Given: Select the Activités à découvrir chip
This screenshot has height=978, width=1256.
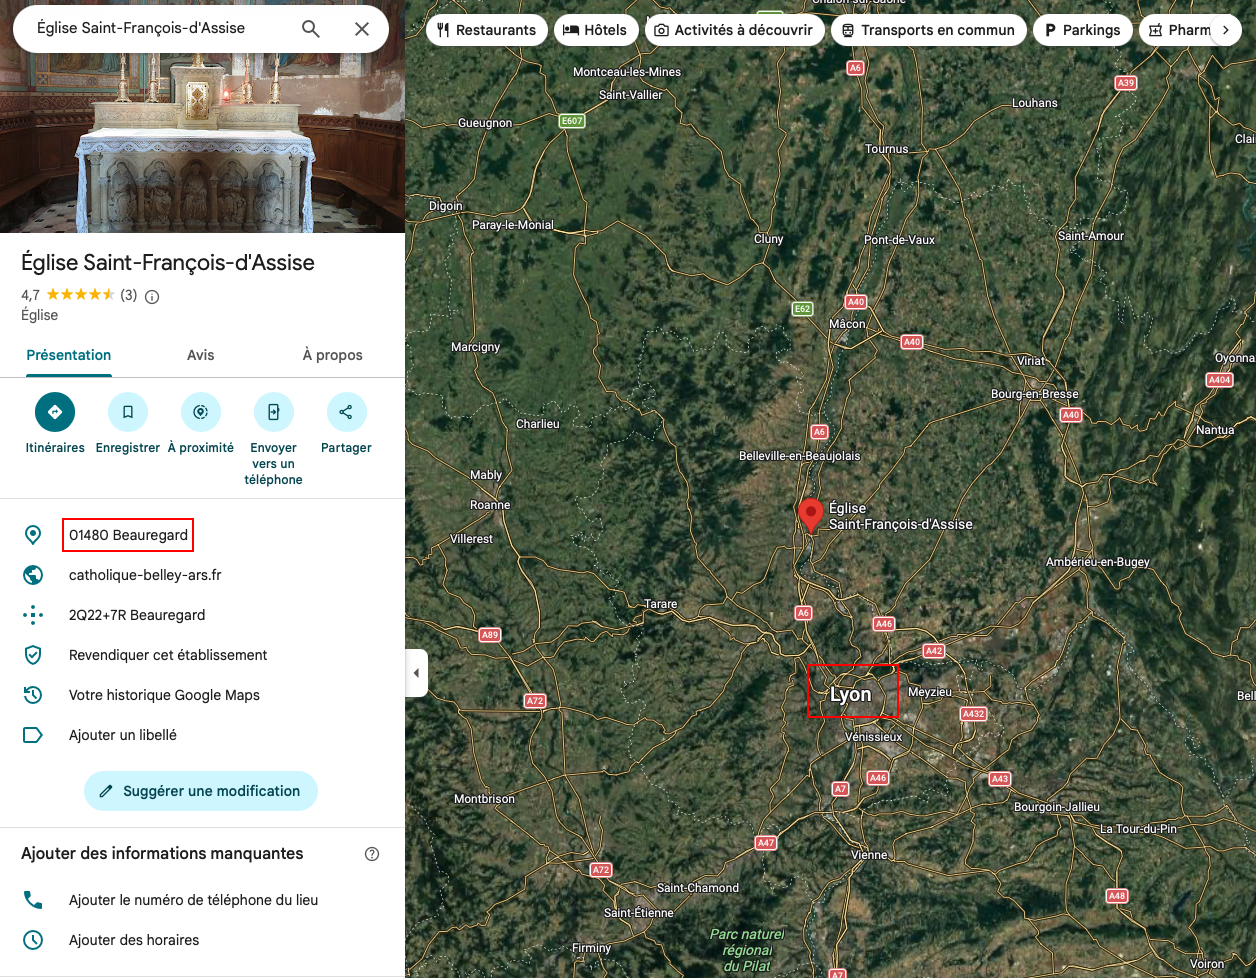Looking at the screenshot, I should tap(735, 30).
